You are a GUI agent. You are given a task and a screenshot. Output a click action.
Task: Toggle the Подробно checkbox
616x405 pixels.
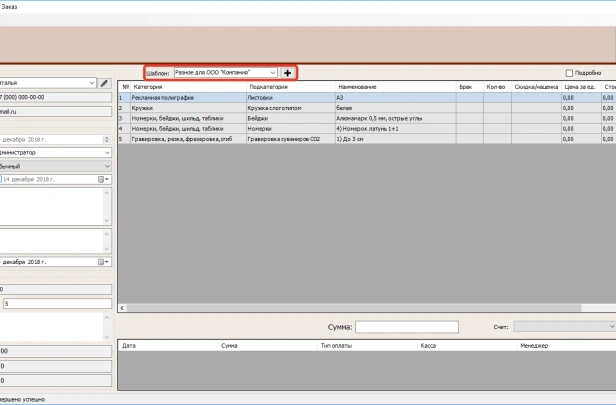pyautogui.click(x=570, y=73)
